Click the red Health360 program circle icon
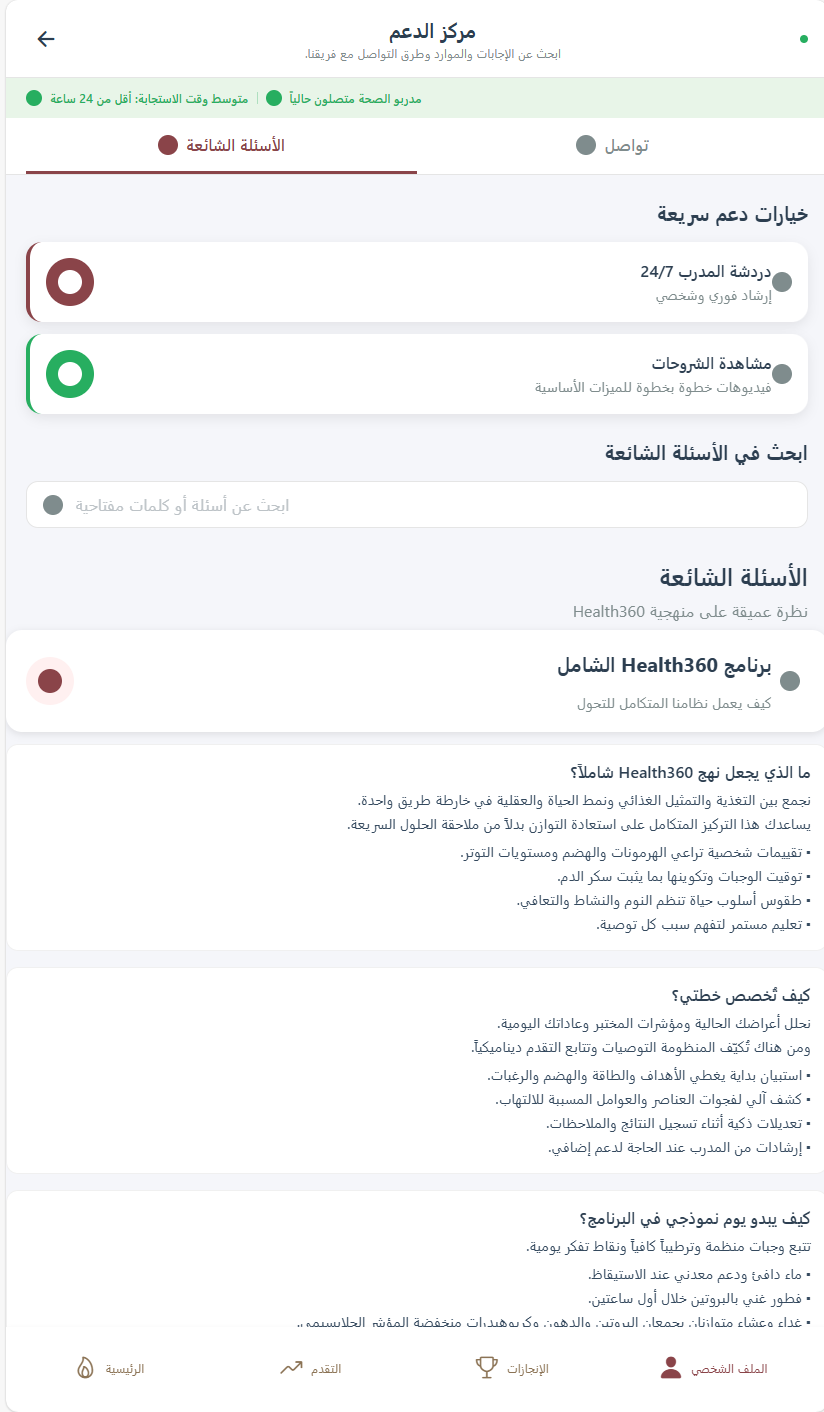The width and height of the screenshot is (824, 1412). (x=50, y=681)
